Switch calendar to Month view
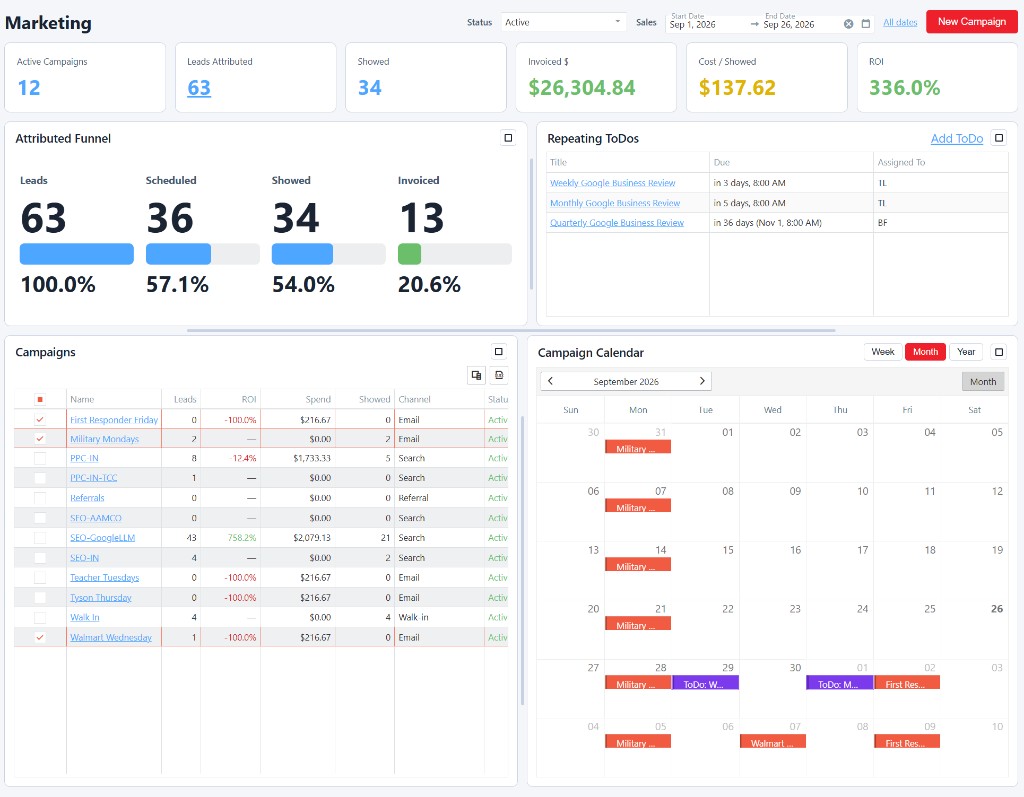Screen dimensions: 1024x797 pos(925,351)
